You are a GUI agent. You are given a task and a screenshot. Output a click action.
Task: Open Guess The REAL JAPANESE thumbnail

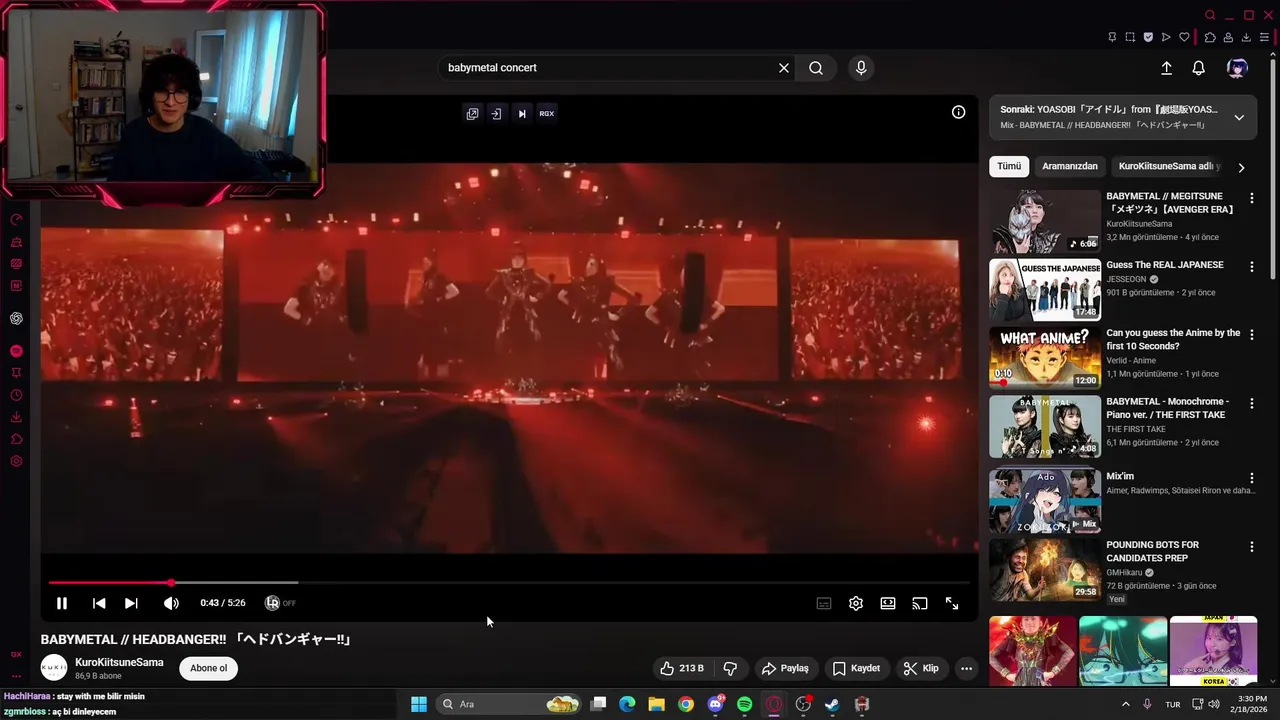(x=1045, y=290)
